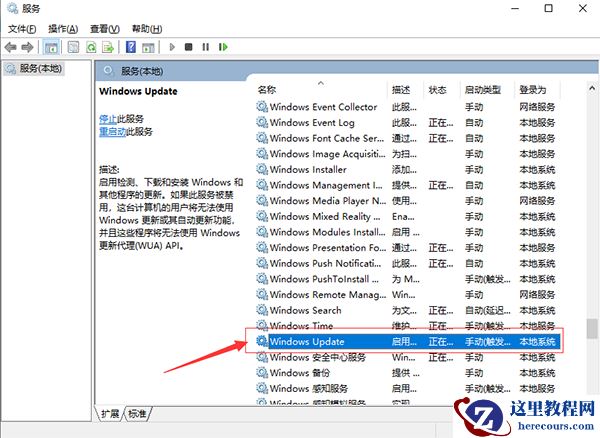Viewport: 600px width, 438px height.
Task: Click the gear icon beside Windows PushToInstall
Action: pyautogui.click(x=262, y=279)
